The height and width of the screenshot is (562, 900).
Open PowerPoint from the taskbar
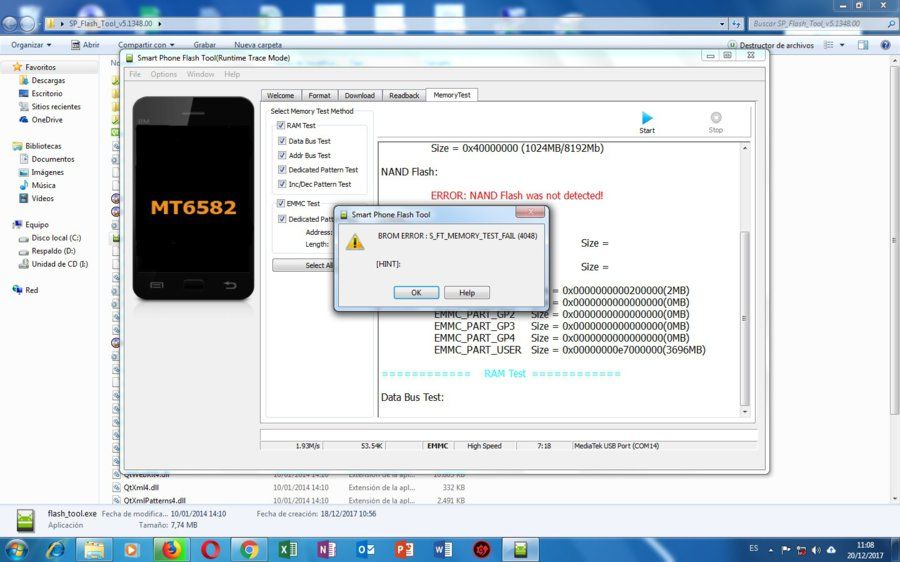[x=404, y=550]
